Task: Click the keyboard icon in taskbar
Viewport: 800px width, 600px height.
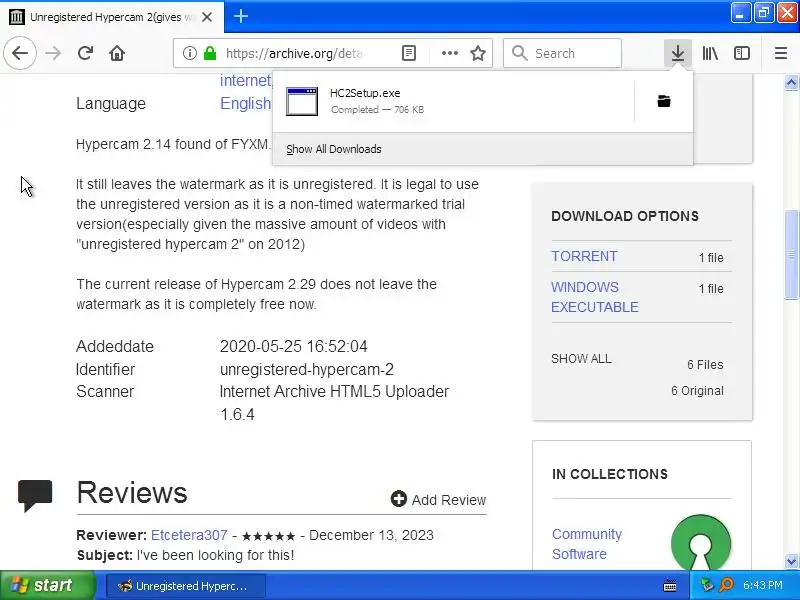Action: coord(670,586)
